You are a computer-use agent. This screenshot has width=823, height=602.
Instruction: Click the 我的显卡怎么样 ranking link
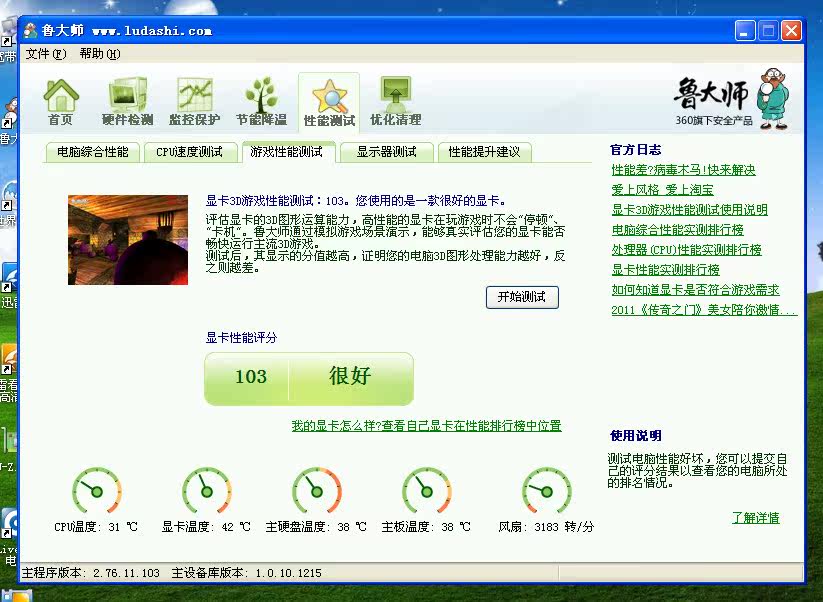(x=426, y=426)
